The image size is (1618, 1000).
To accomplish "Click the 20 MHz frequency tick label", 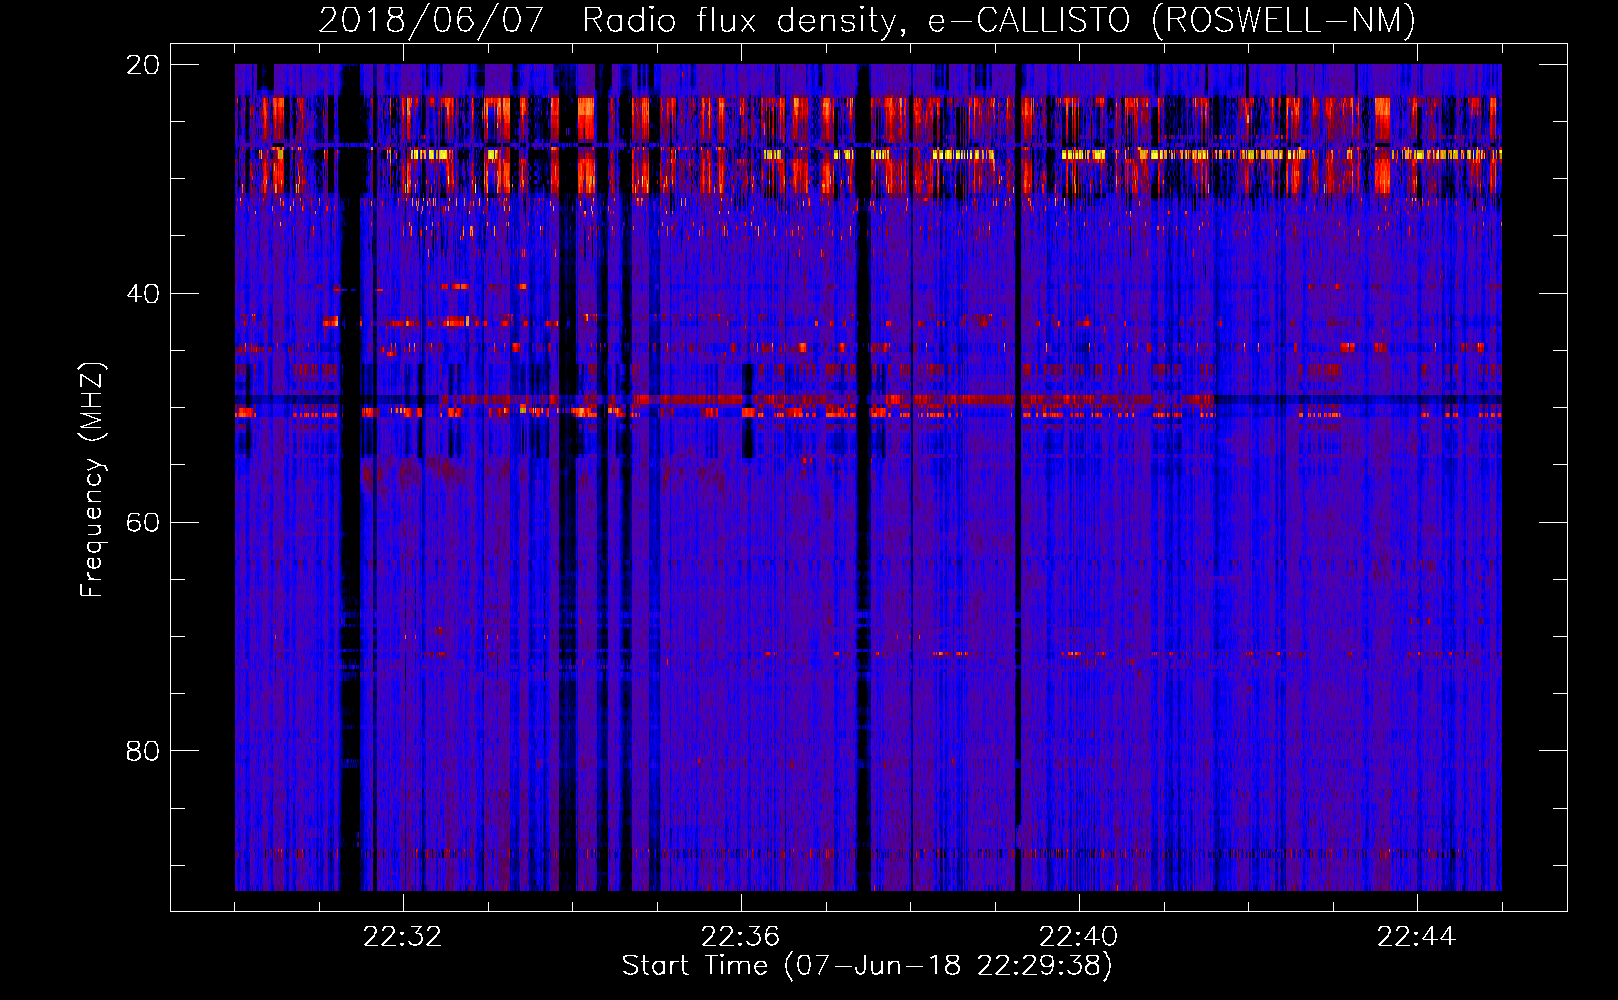I will coord(142,65).
